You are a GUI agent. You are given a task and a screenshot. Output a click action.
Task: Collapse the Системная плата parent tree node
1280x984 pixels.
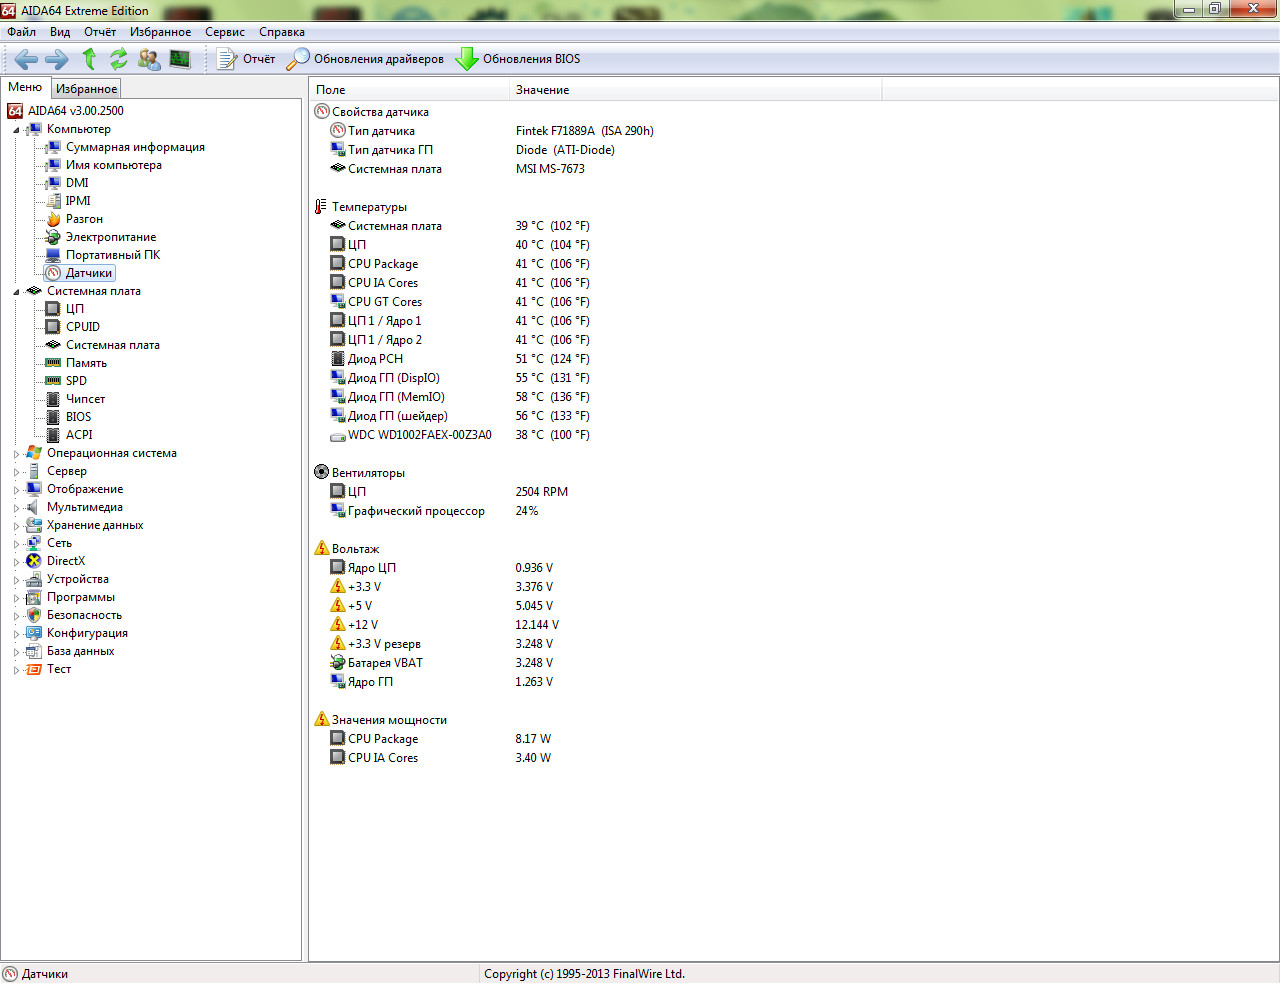click(x=16, y=292)
